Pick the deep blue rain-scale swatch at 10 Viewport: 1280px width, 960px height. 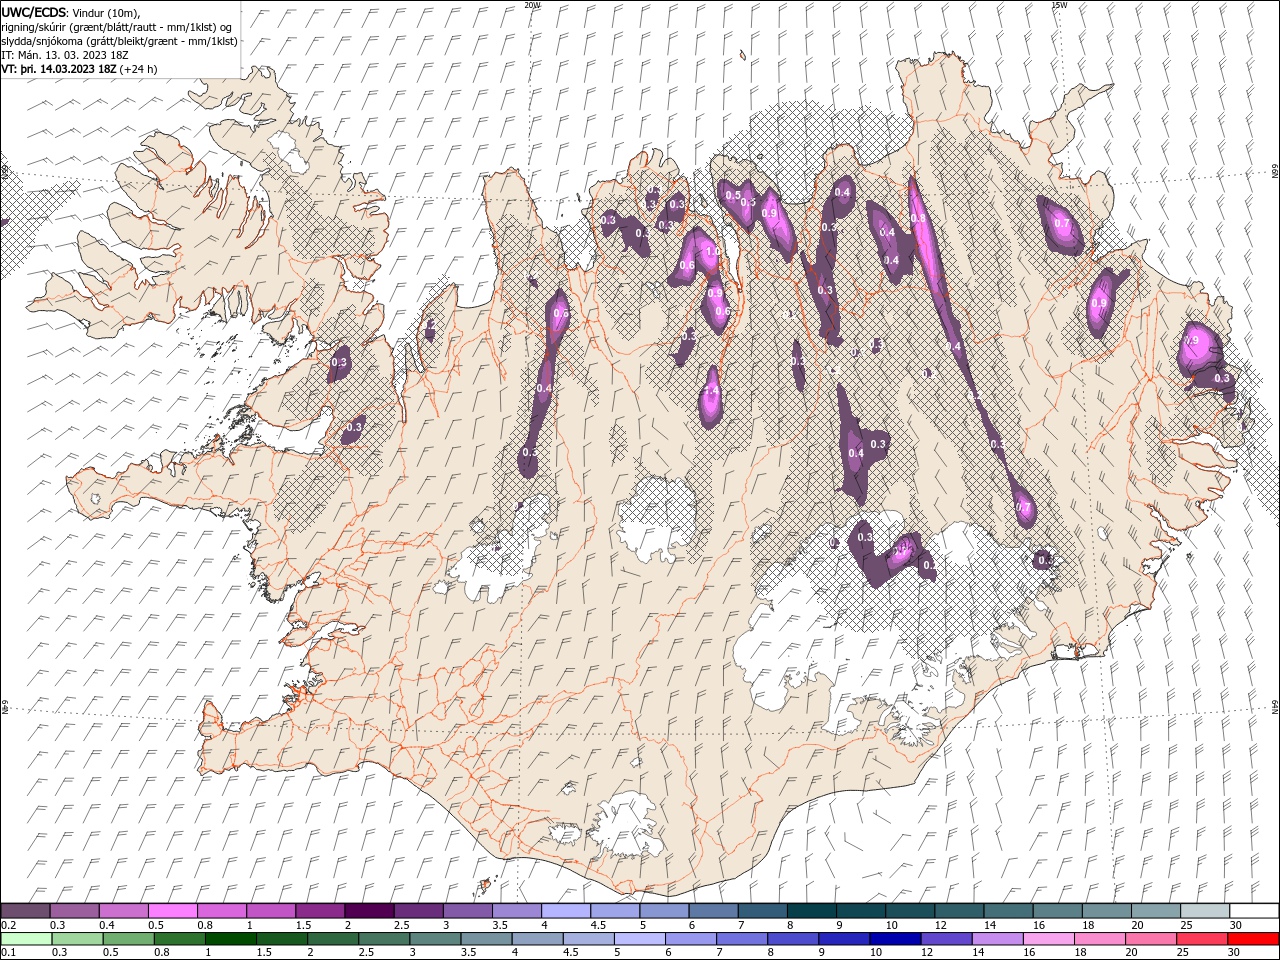(x=895, y=939)
